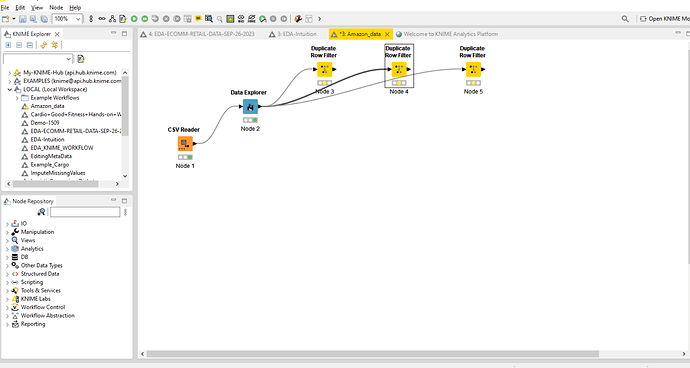Select the Data Explorer node icon
Viewport: 690px width, 368px height.
point(250,107)
